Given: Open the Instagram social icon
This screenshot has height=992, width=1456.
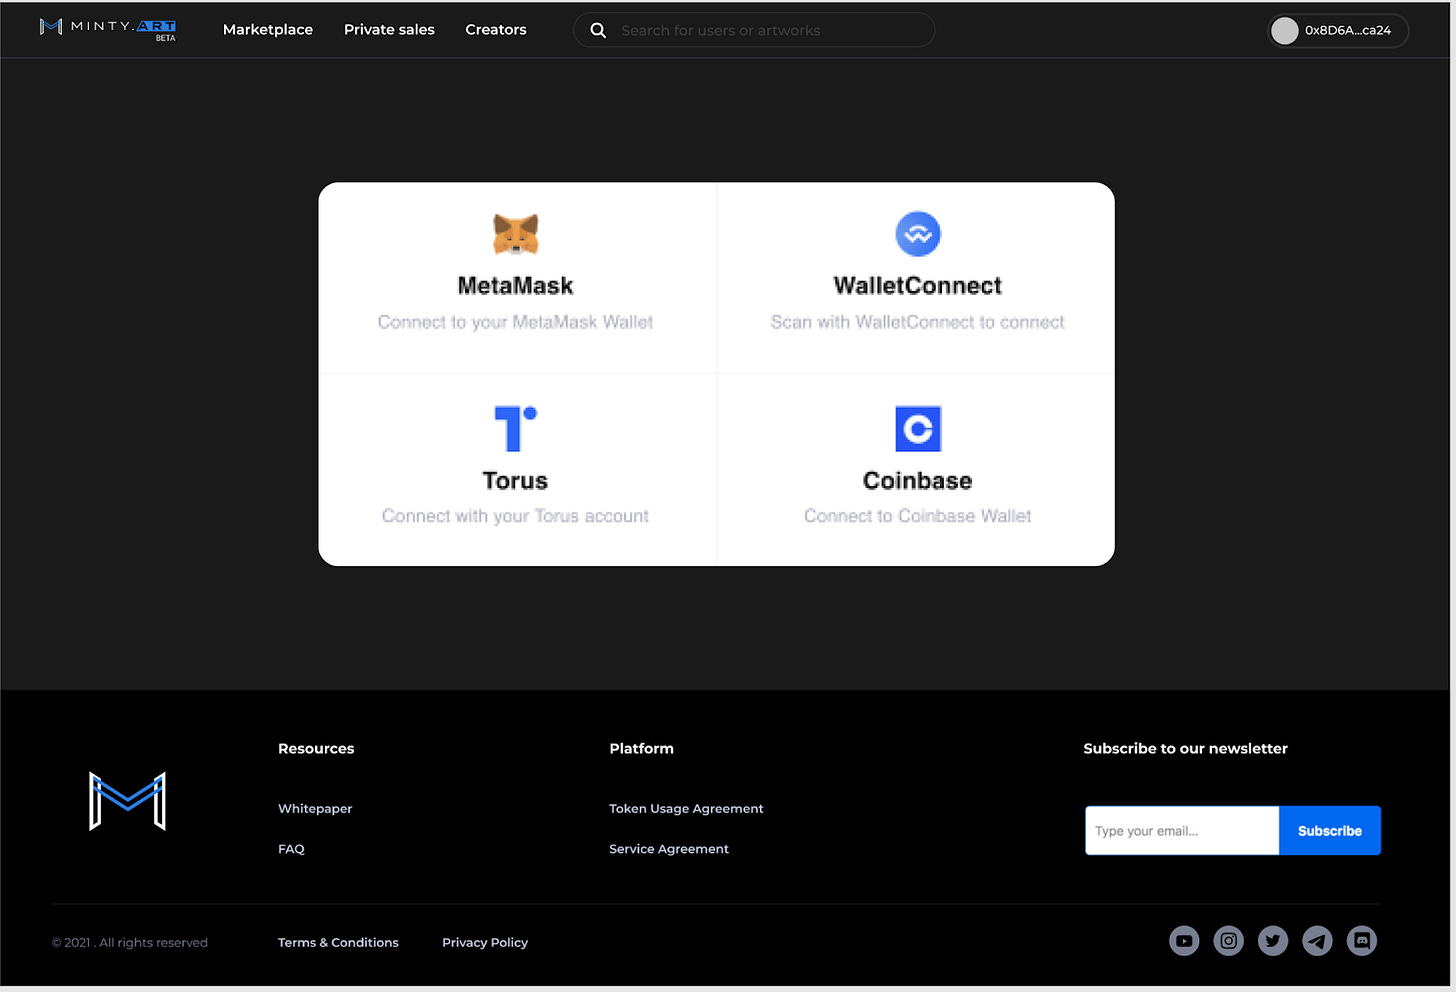Looking at the screenshot, I should tap(1229, 941).
